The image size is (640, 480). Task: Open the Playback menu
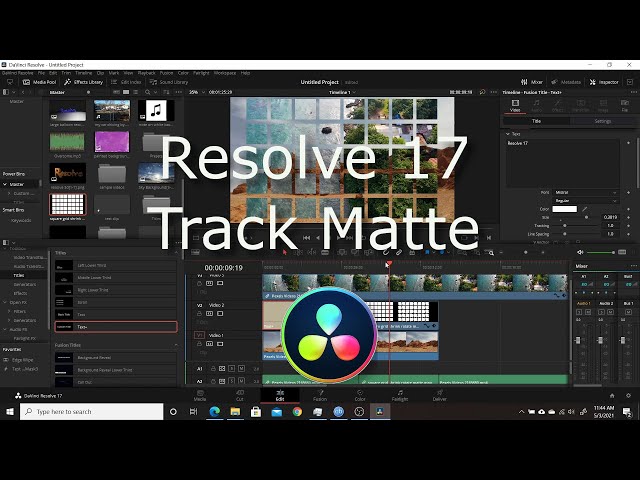(x=146, y=73)
